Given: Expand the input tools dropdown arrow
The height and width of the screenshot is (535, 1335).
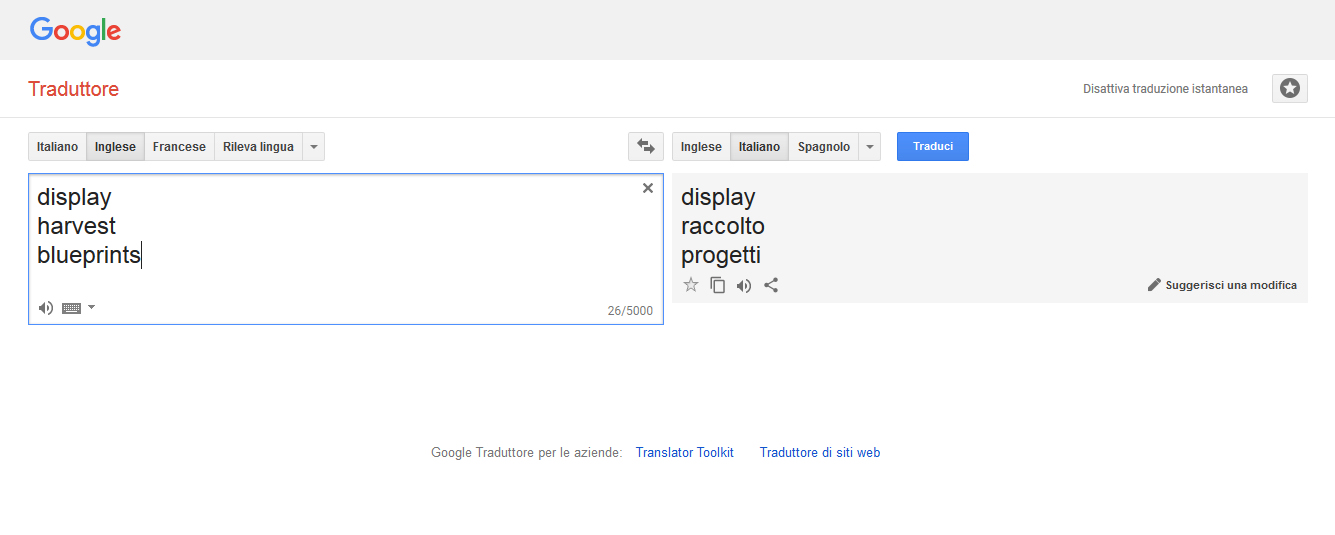Looking at the screenshot, I should click(92, 307).
